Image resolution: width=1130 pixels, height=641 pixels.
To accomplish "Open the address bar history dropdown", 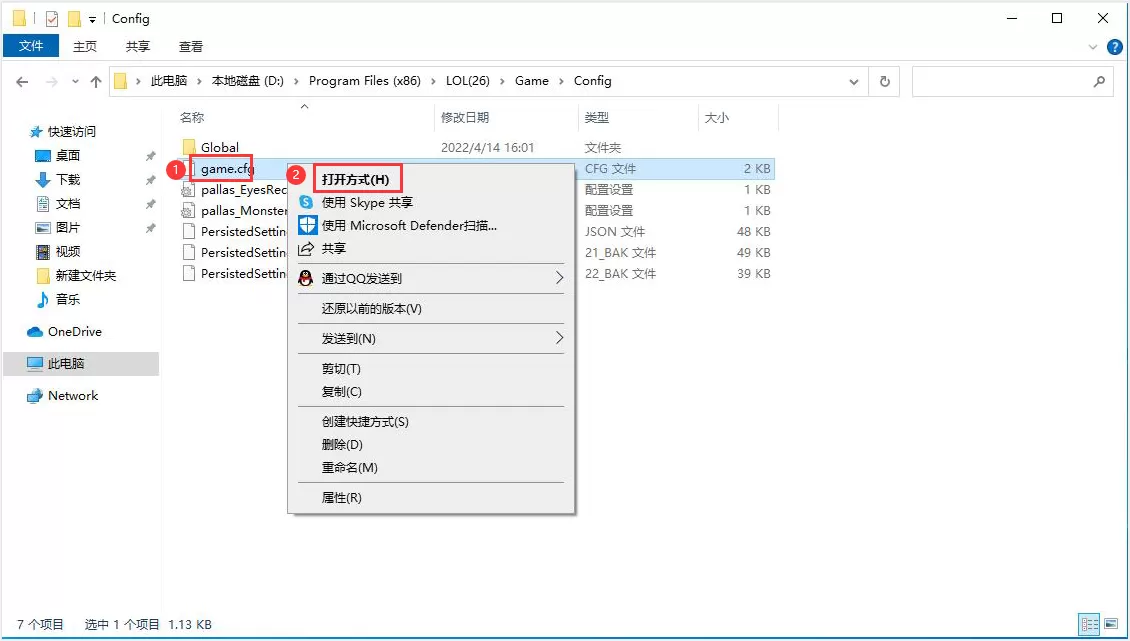I will (x=853, y=81).
